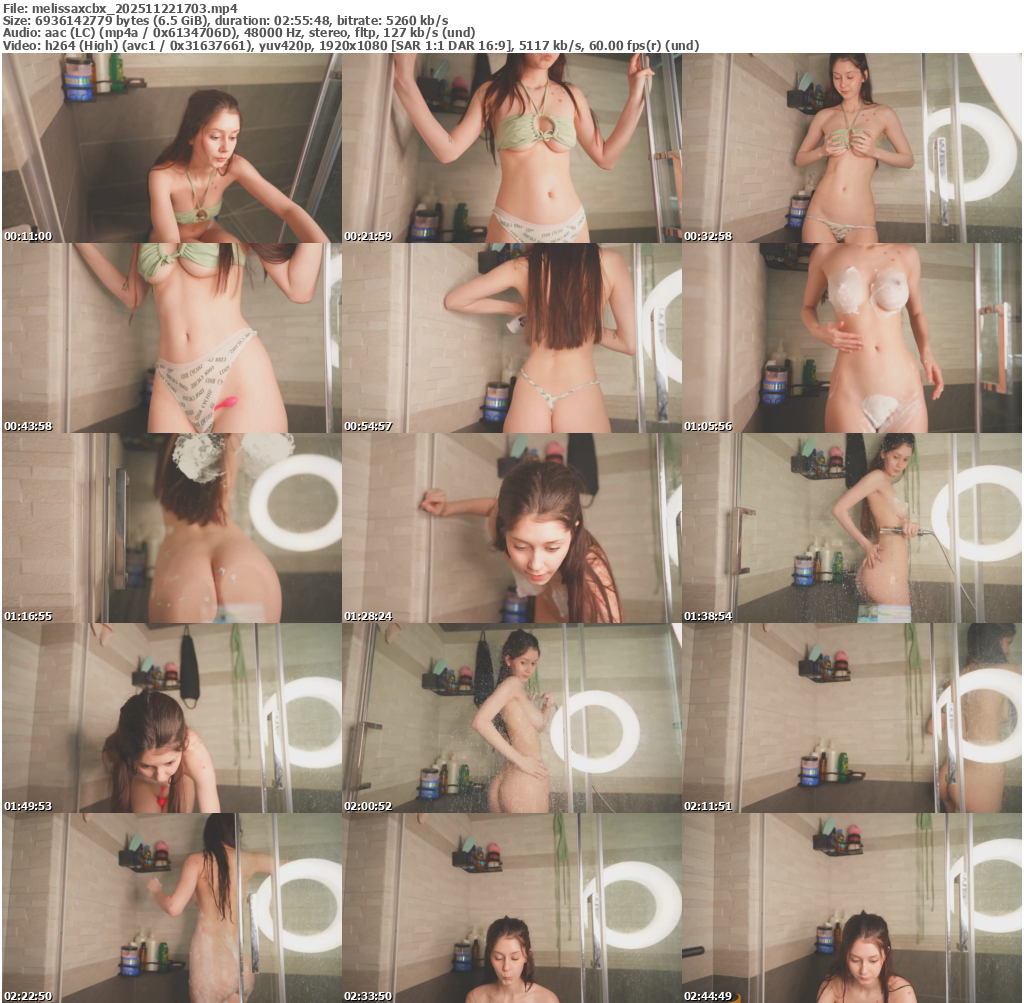
Task: Open the thumbnail labeled 01:38:54
Action: tap(851, 528)
